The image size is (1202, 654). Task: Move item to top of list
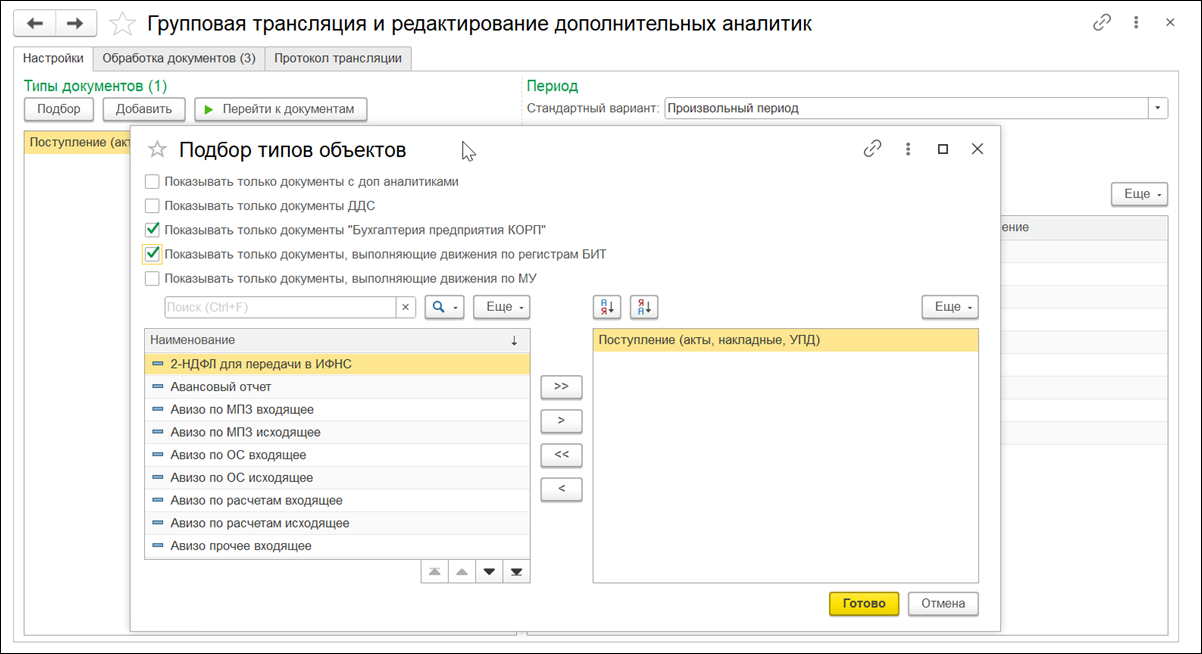[434, 571]
